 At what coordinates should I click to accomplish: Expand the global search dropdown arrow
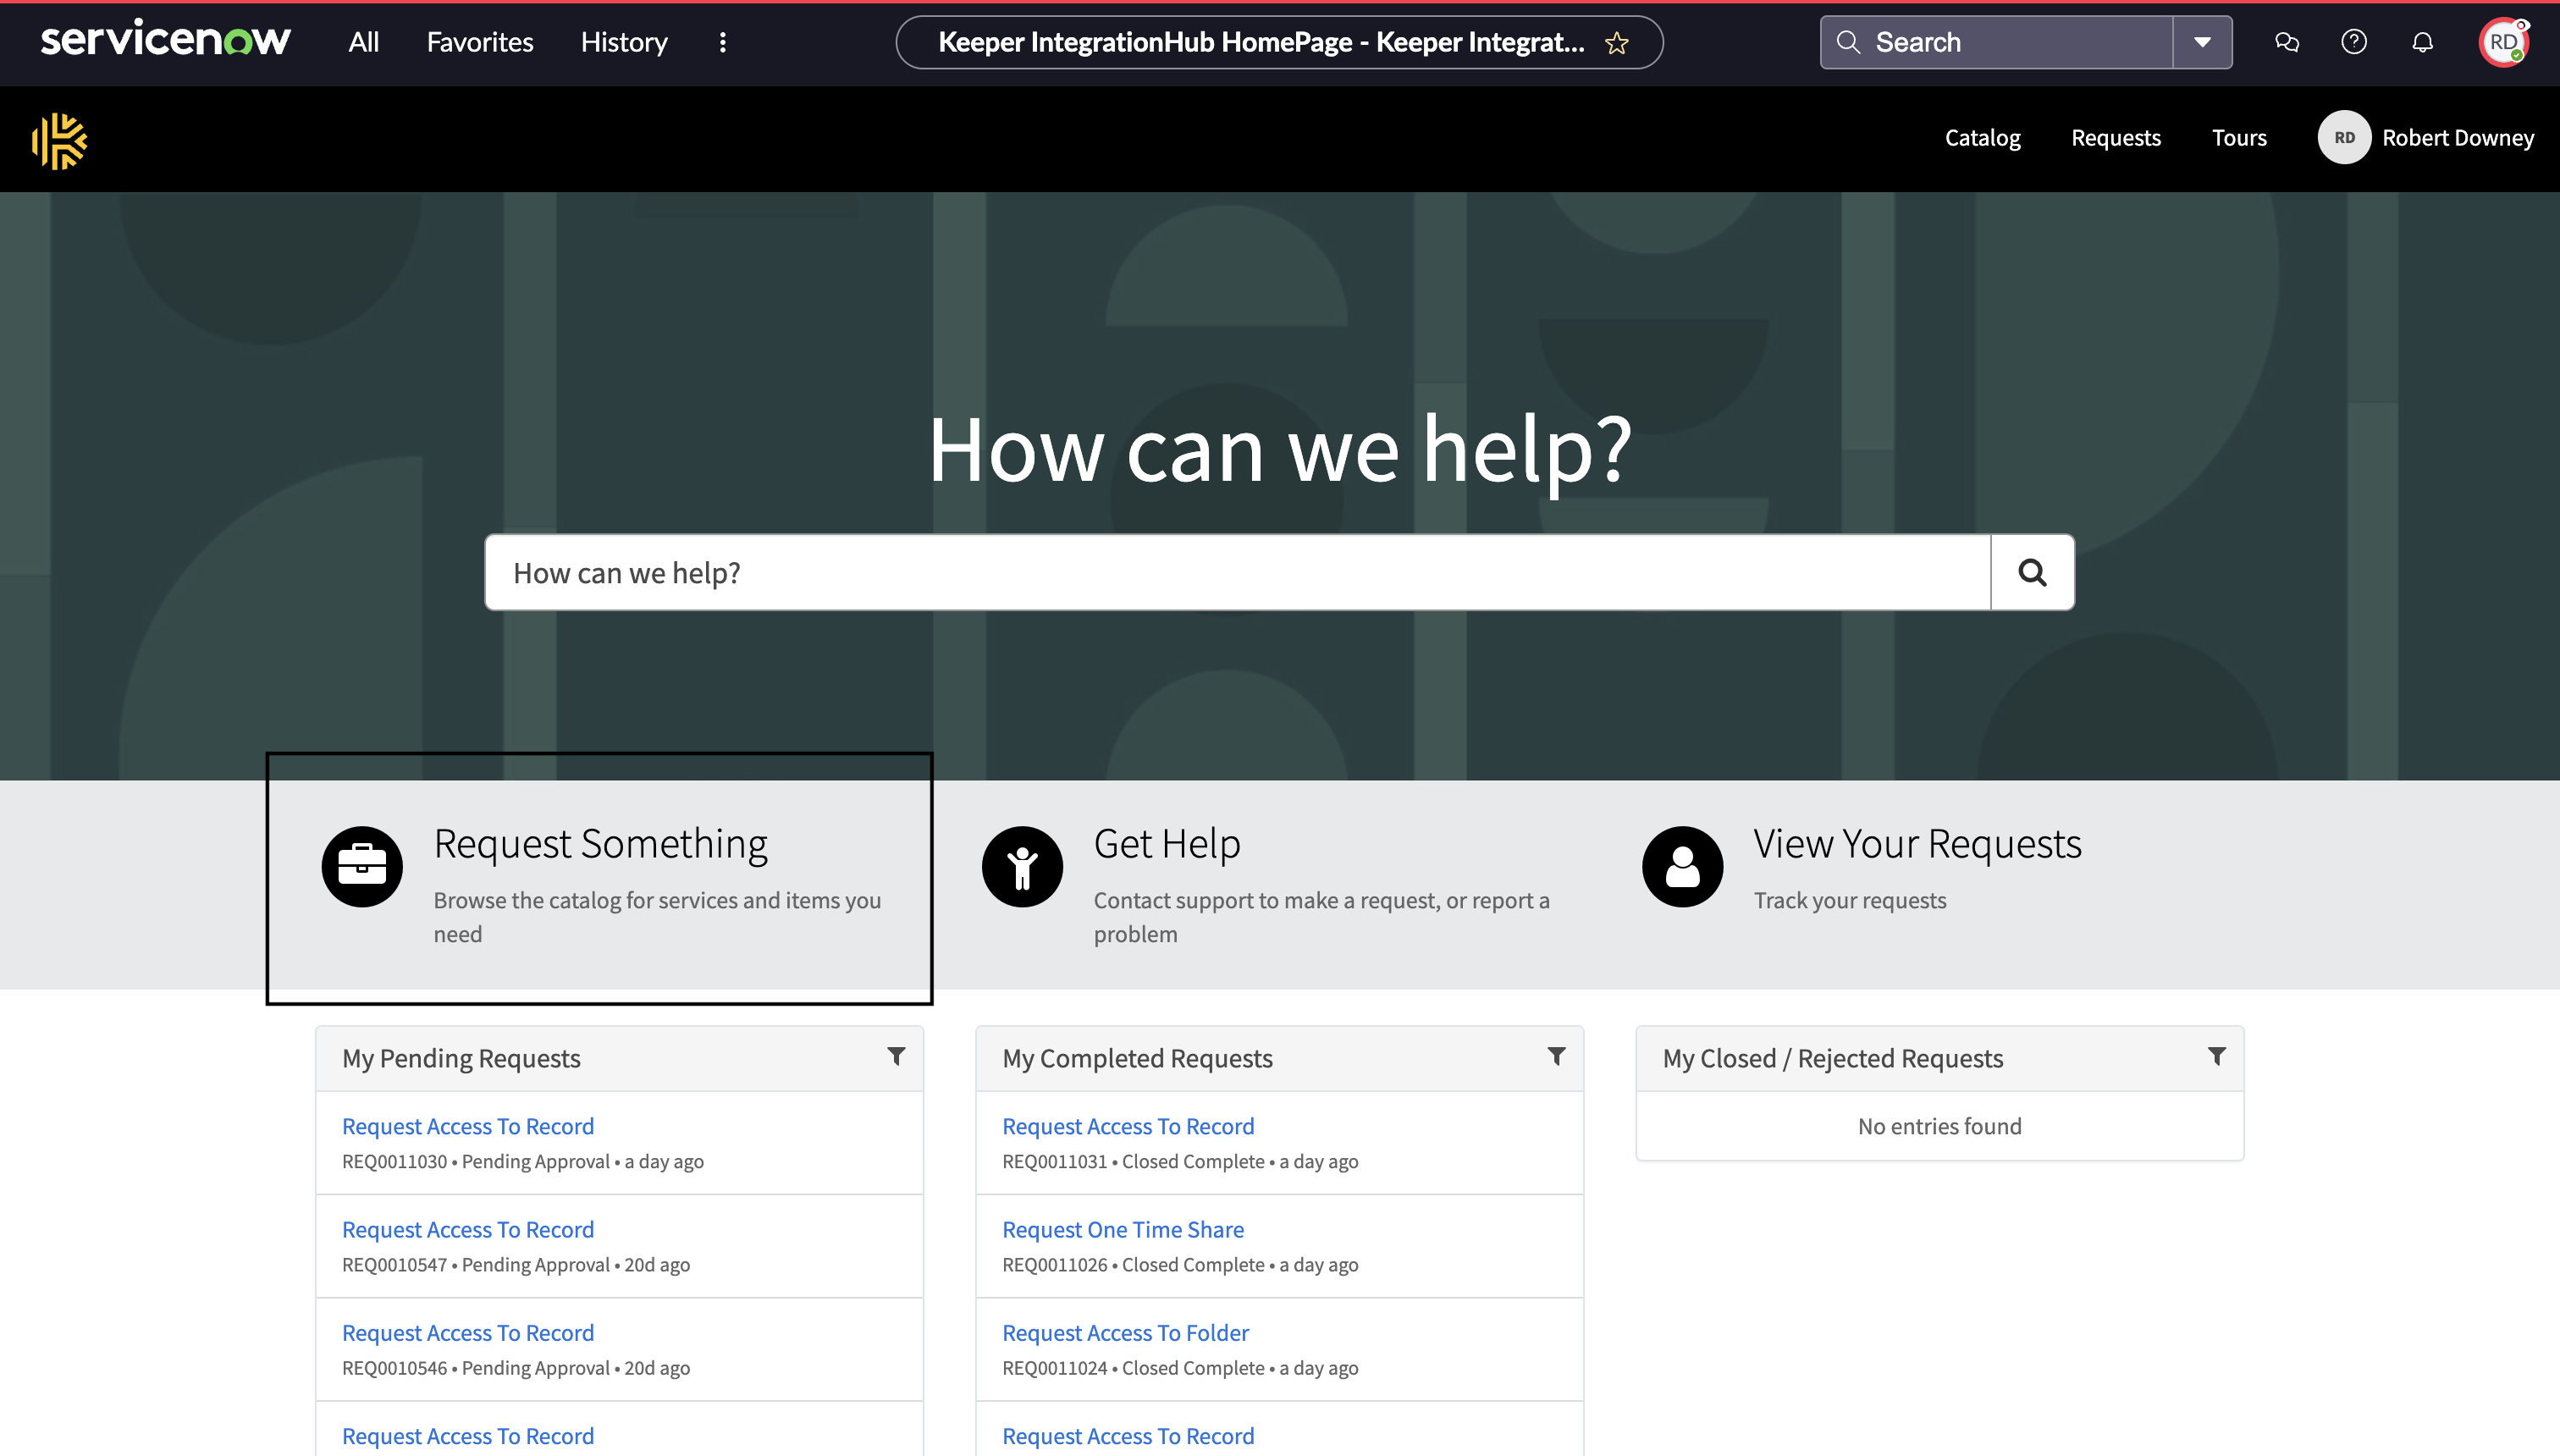[x=2202, y=42]
